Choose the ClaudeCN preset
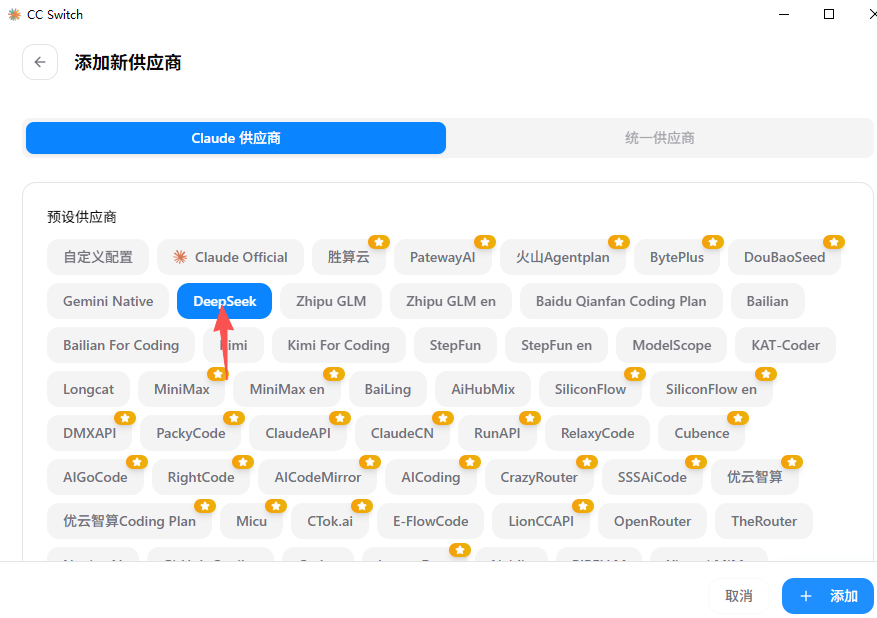877x618 pixels. point(402,433)
